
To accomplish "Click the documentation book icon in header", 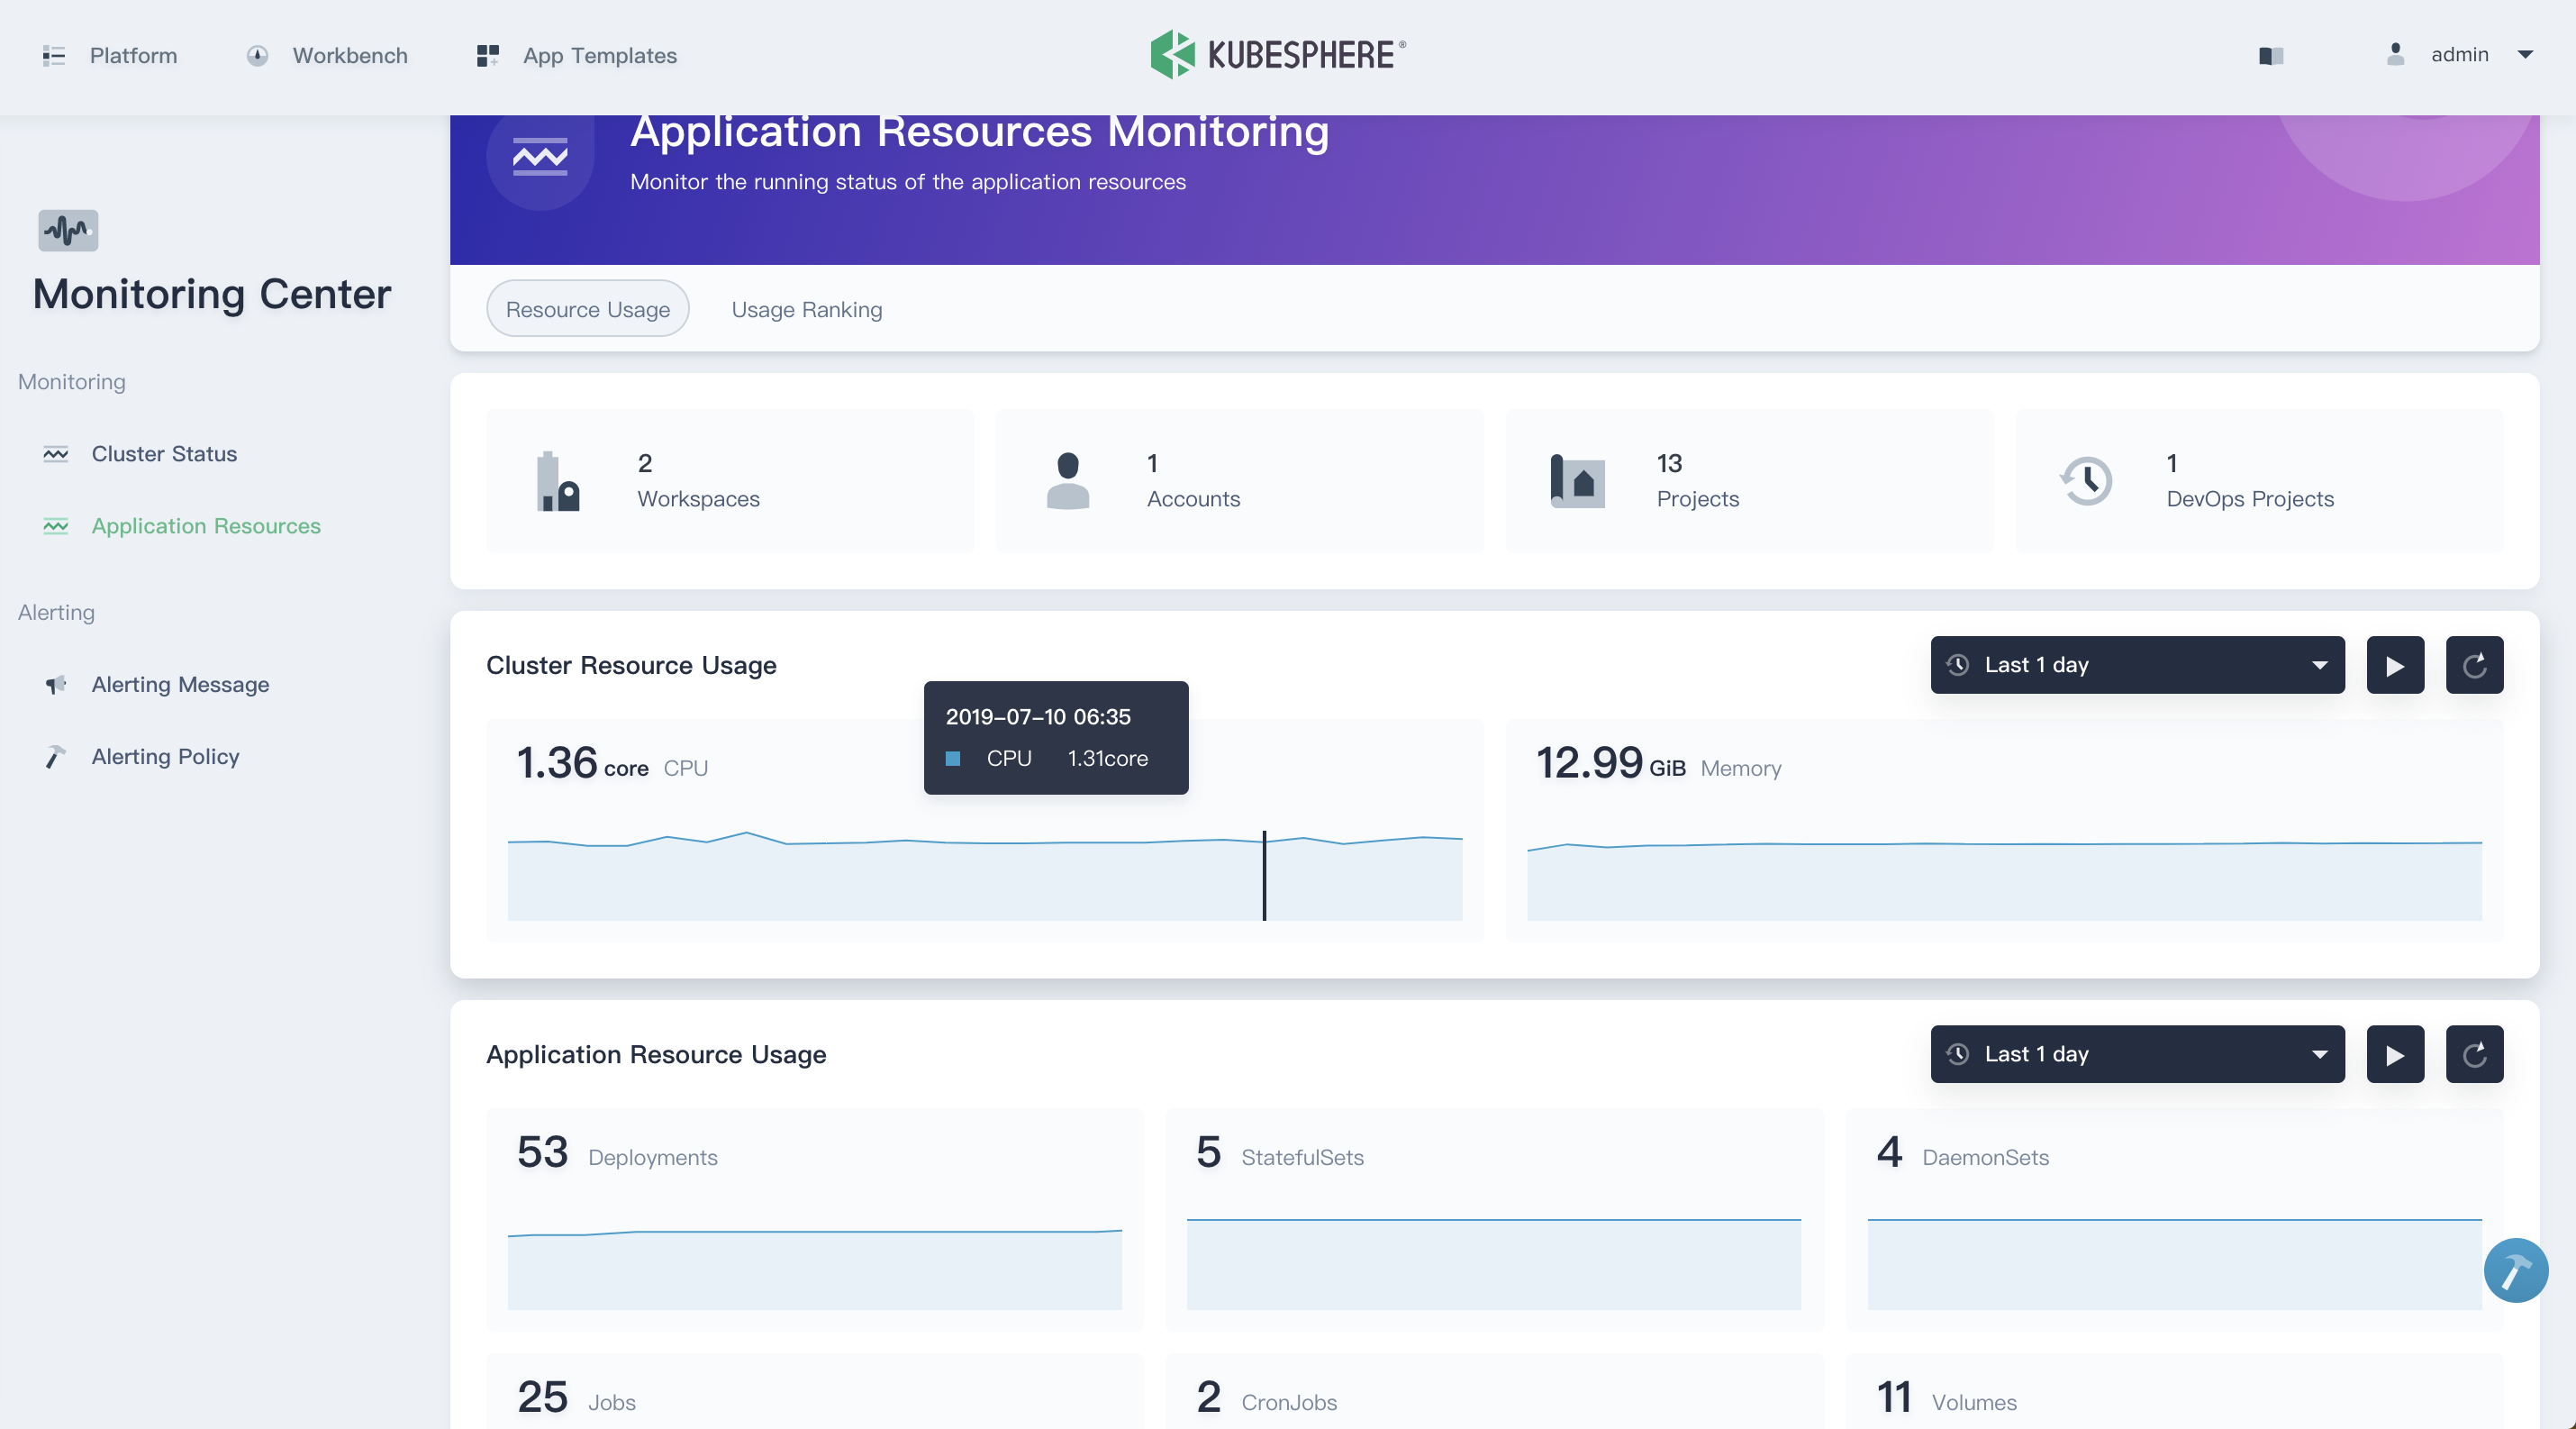I will click(x=2270, y=55).
